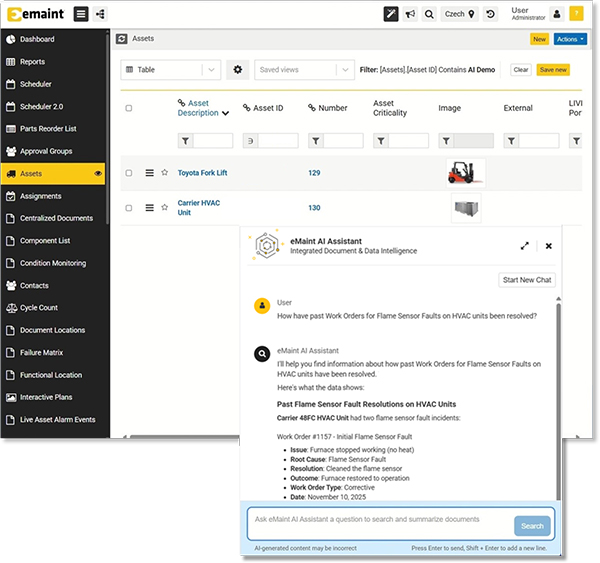Clear the current filter
The image size is (600, 563).
coord(520,70)
